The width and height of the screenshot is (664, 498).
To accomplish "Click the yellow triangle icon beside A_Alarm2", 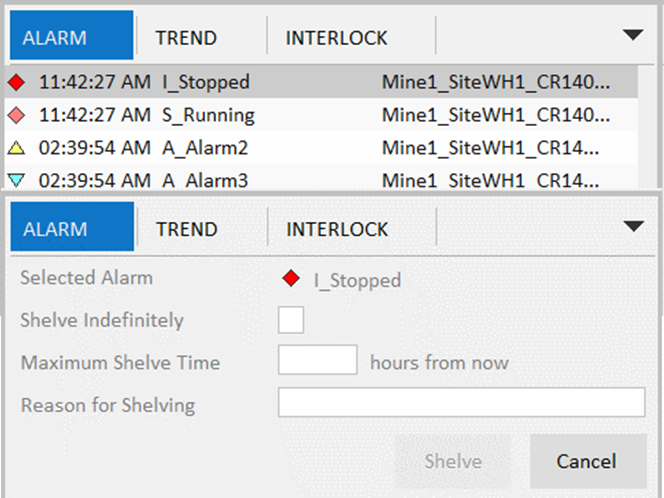I will [x=15, y=149].
